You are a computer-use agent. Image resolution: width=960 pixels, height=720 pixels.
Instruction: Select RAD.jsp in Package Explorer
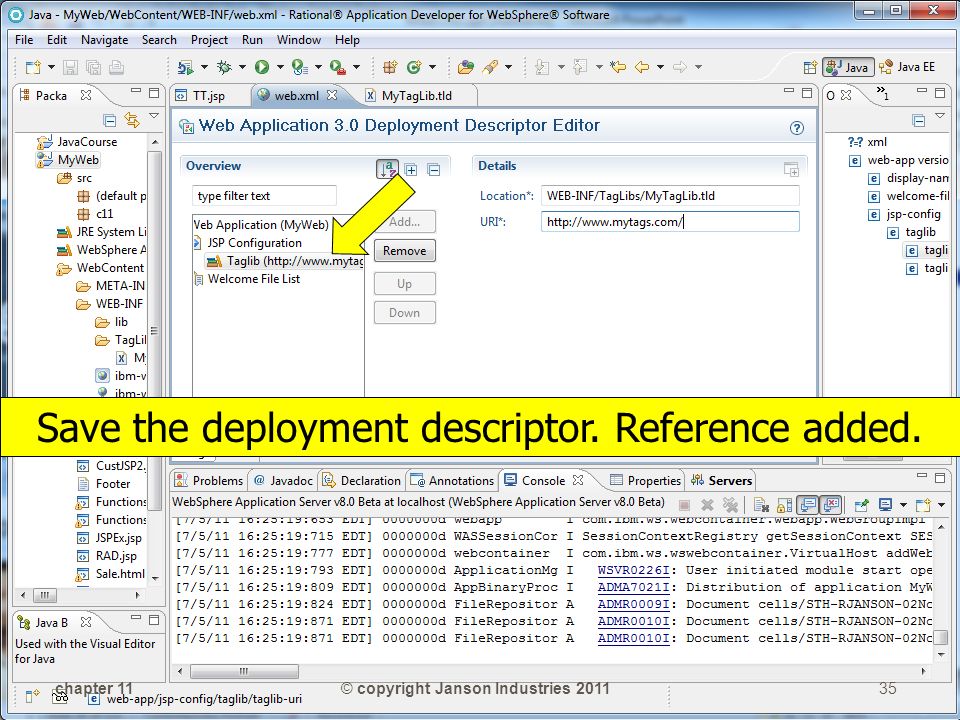click(116, 556)
